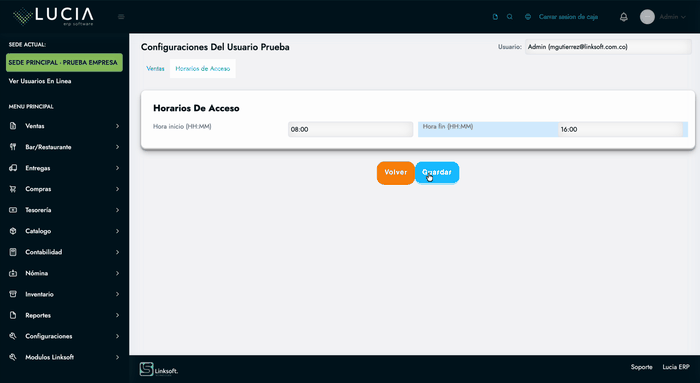Click the Tesorería money icon

13,210
